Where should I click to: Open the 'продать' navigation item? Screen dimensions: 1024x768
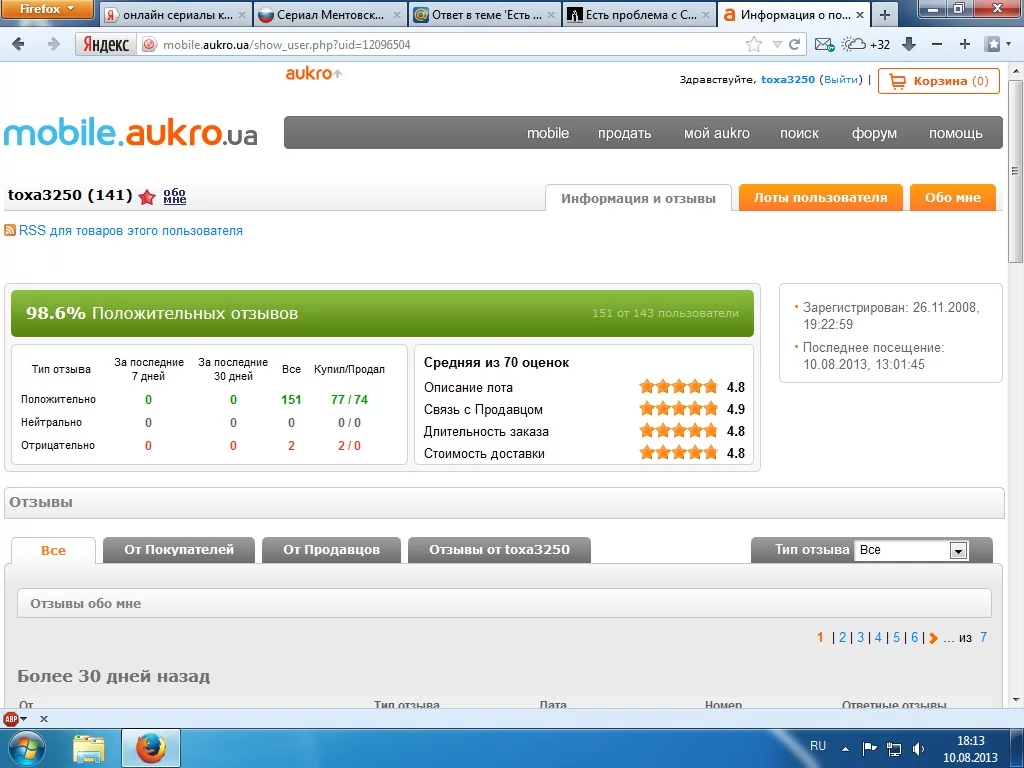tap(624, 133)
